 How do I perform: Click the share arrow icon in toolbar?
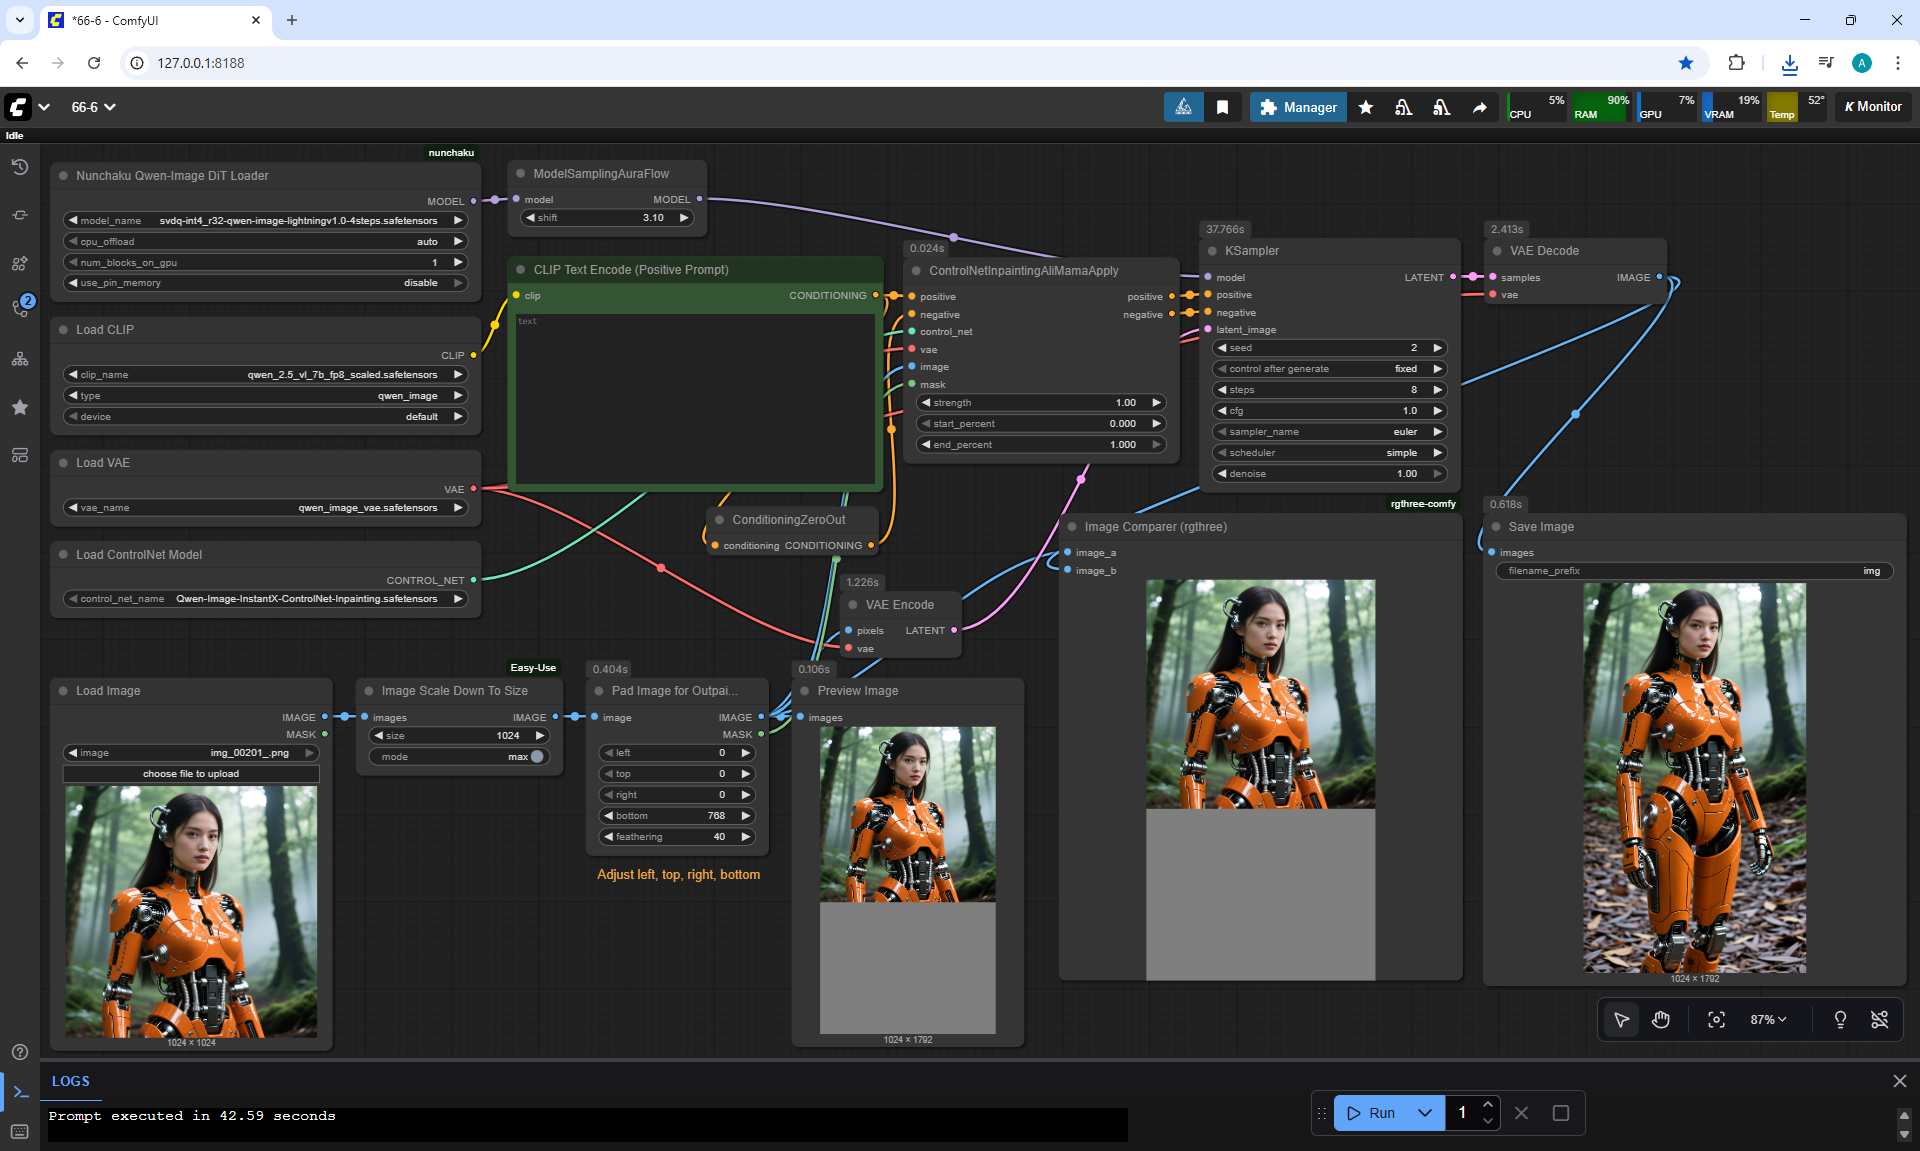pos(1479,107)
